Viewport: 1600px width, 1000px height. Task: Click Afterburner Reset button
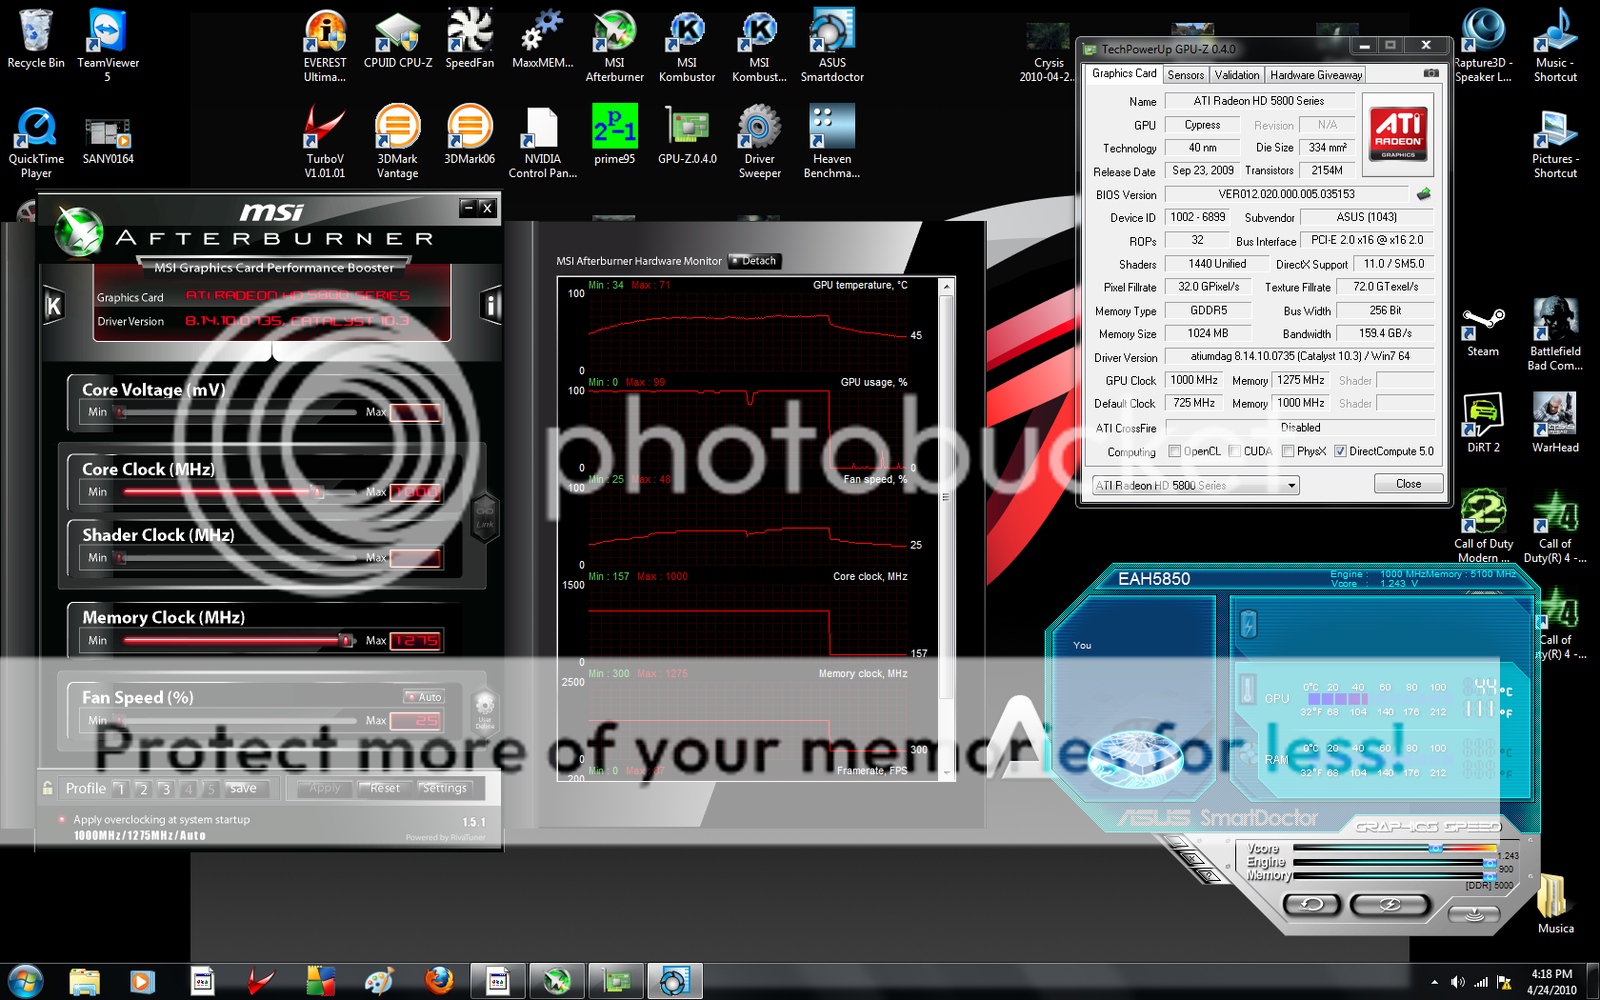[384, 788]
